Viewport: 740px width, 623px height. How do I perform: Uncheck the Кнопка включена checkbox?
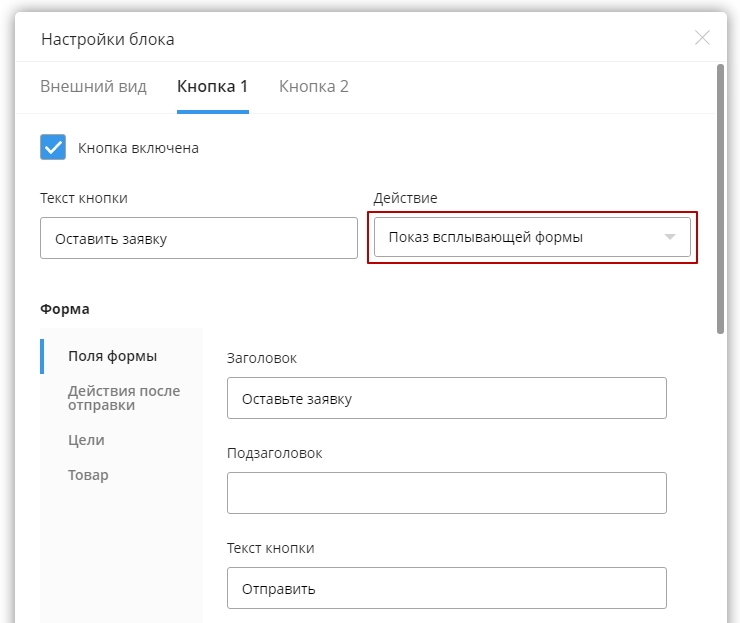[53, 147]
